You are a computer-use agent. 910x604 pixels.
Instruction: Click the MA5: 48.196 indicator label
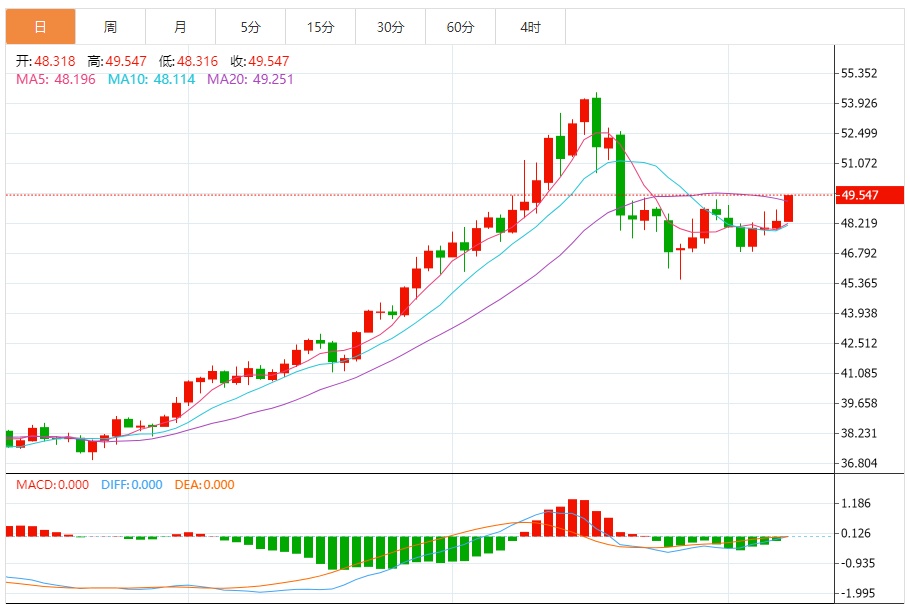tap(56, 79)
